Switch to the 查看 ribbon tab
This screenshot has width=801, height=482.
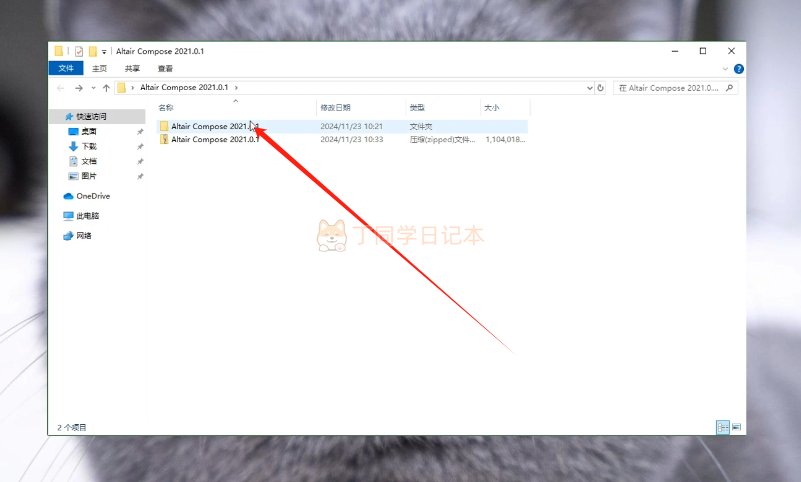(165, 68)
